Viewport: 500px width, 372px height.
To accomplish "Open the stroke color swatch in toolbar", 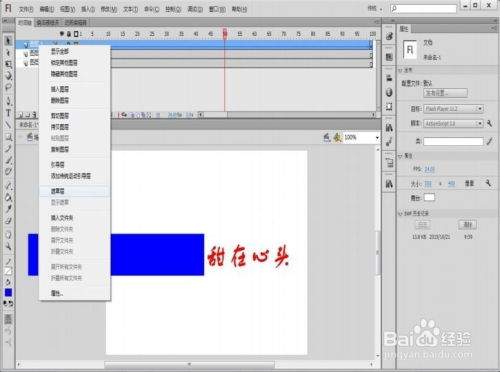I will coord(8,271).
